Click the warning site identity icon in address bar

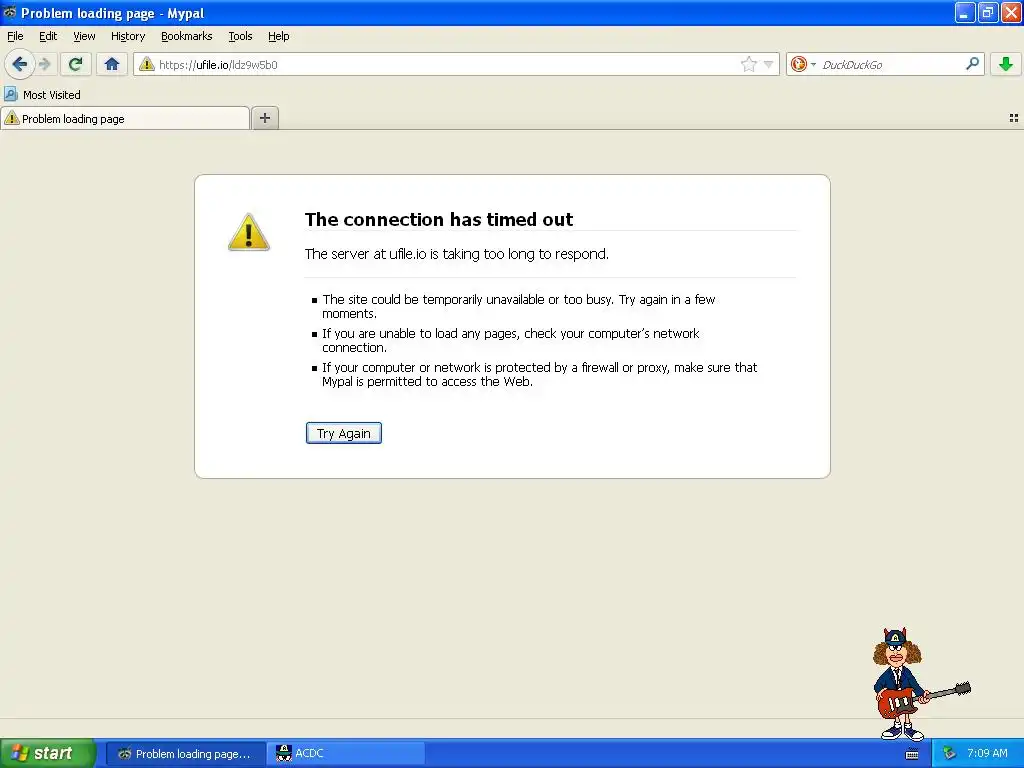(x=147, y=64)
